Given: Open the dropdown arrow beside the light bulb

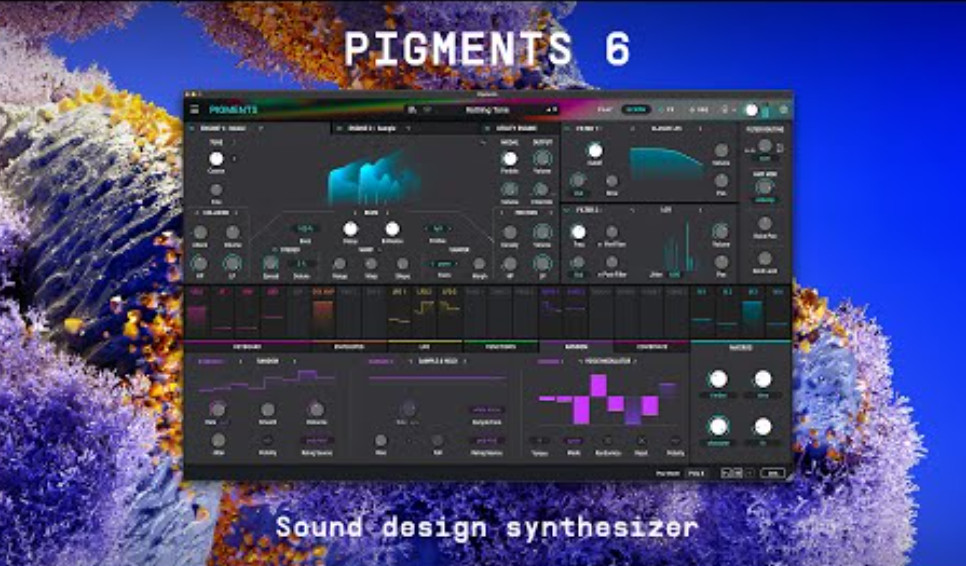Looking at the screenshot, I should click(x=734, y=110).
